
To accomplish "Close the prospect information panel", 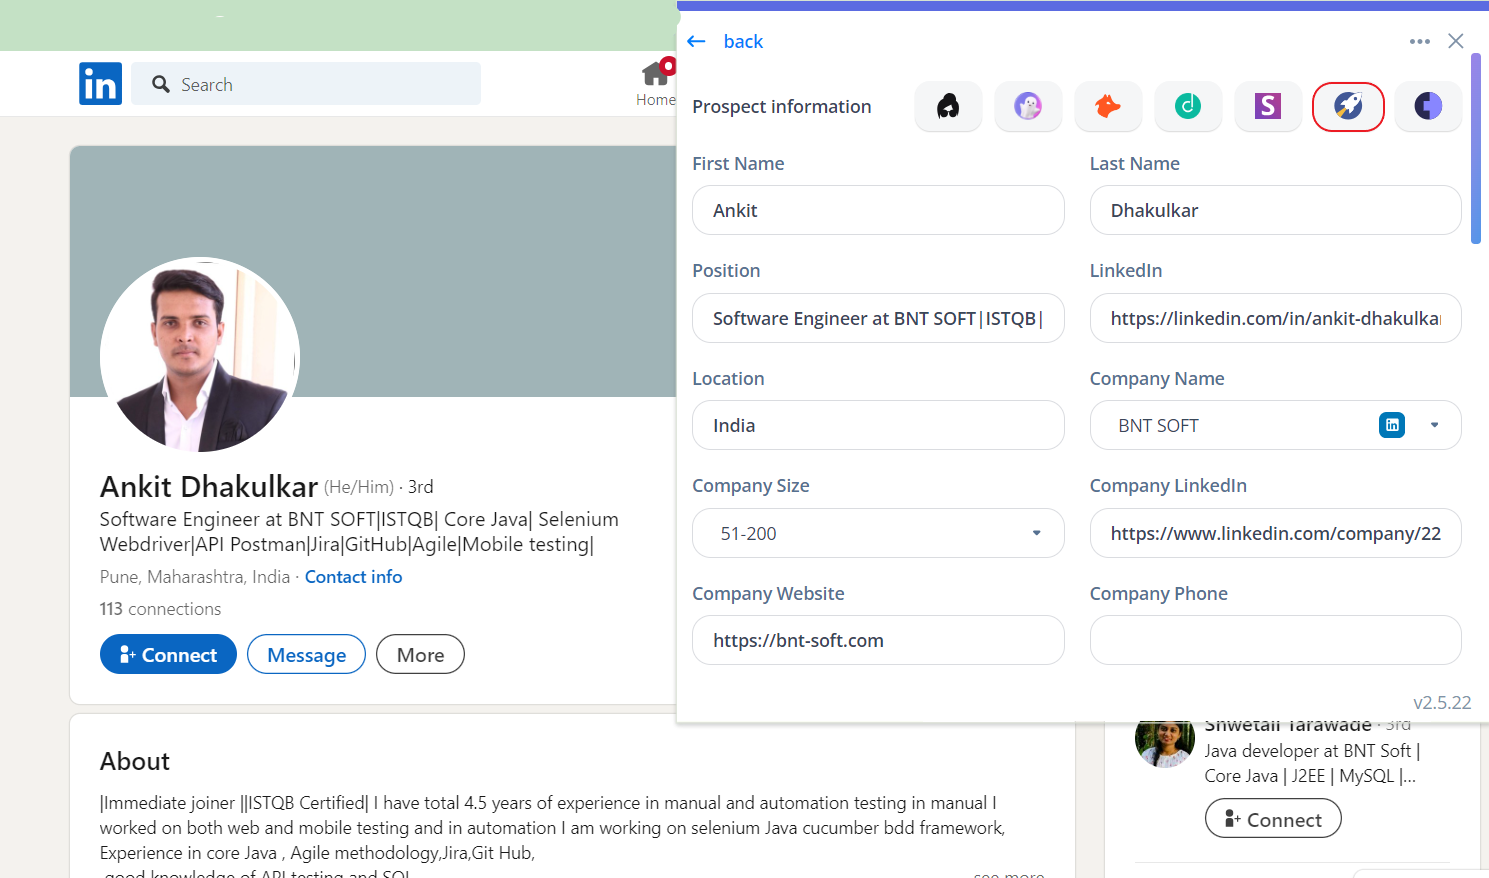I will click(1456, 41).
